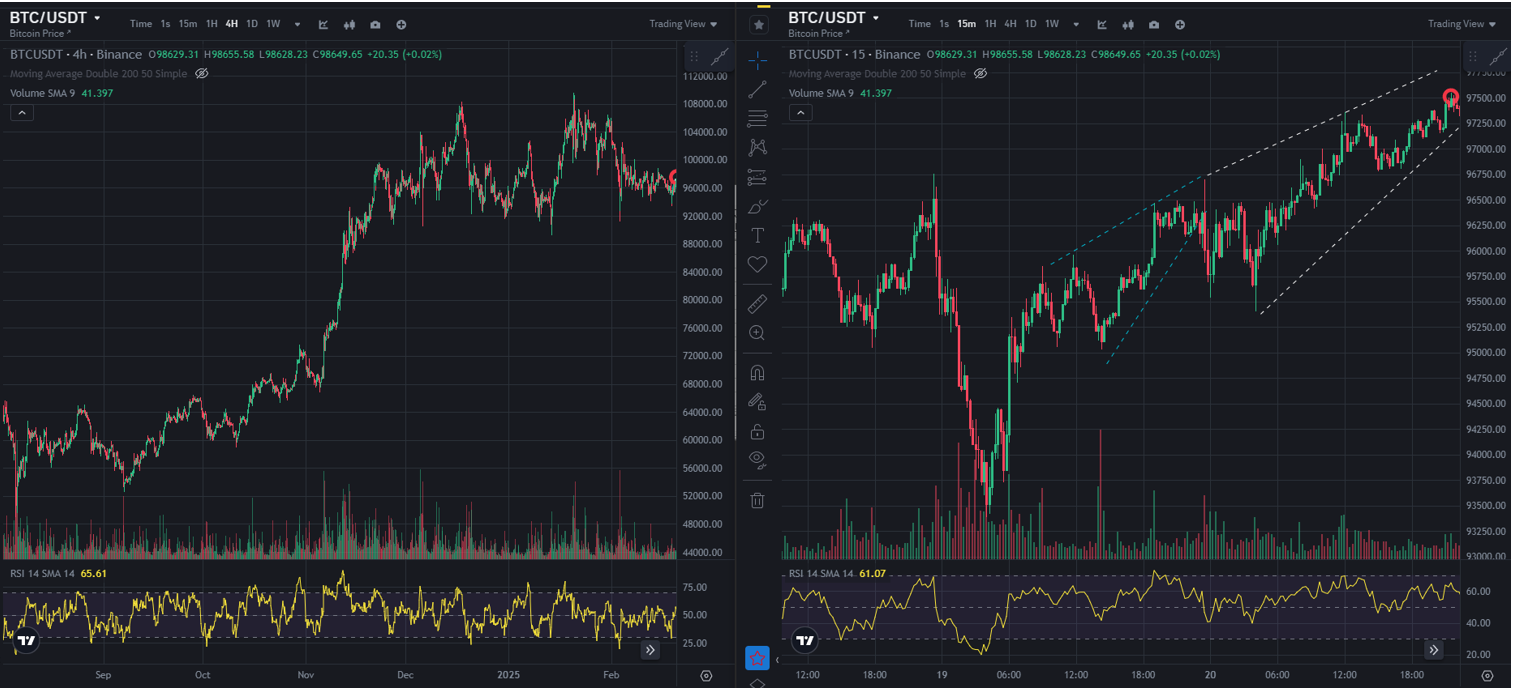Show the hidden Moving Average in left chart

pos(201,74)
